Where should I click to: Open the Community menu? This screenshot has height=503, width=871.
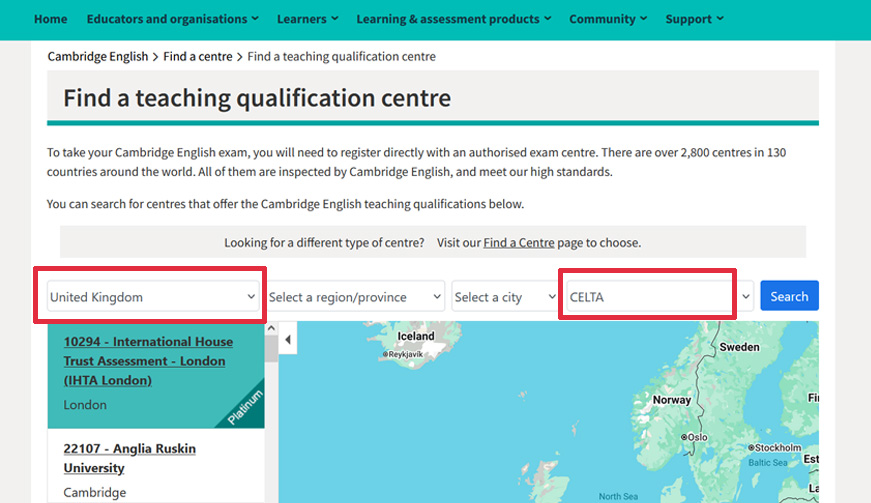(x=608, y=19)
